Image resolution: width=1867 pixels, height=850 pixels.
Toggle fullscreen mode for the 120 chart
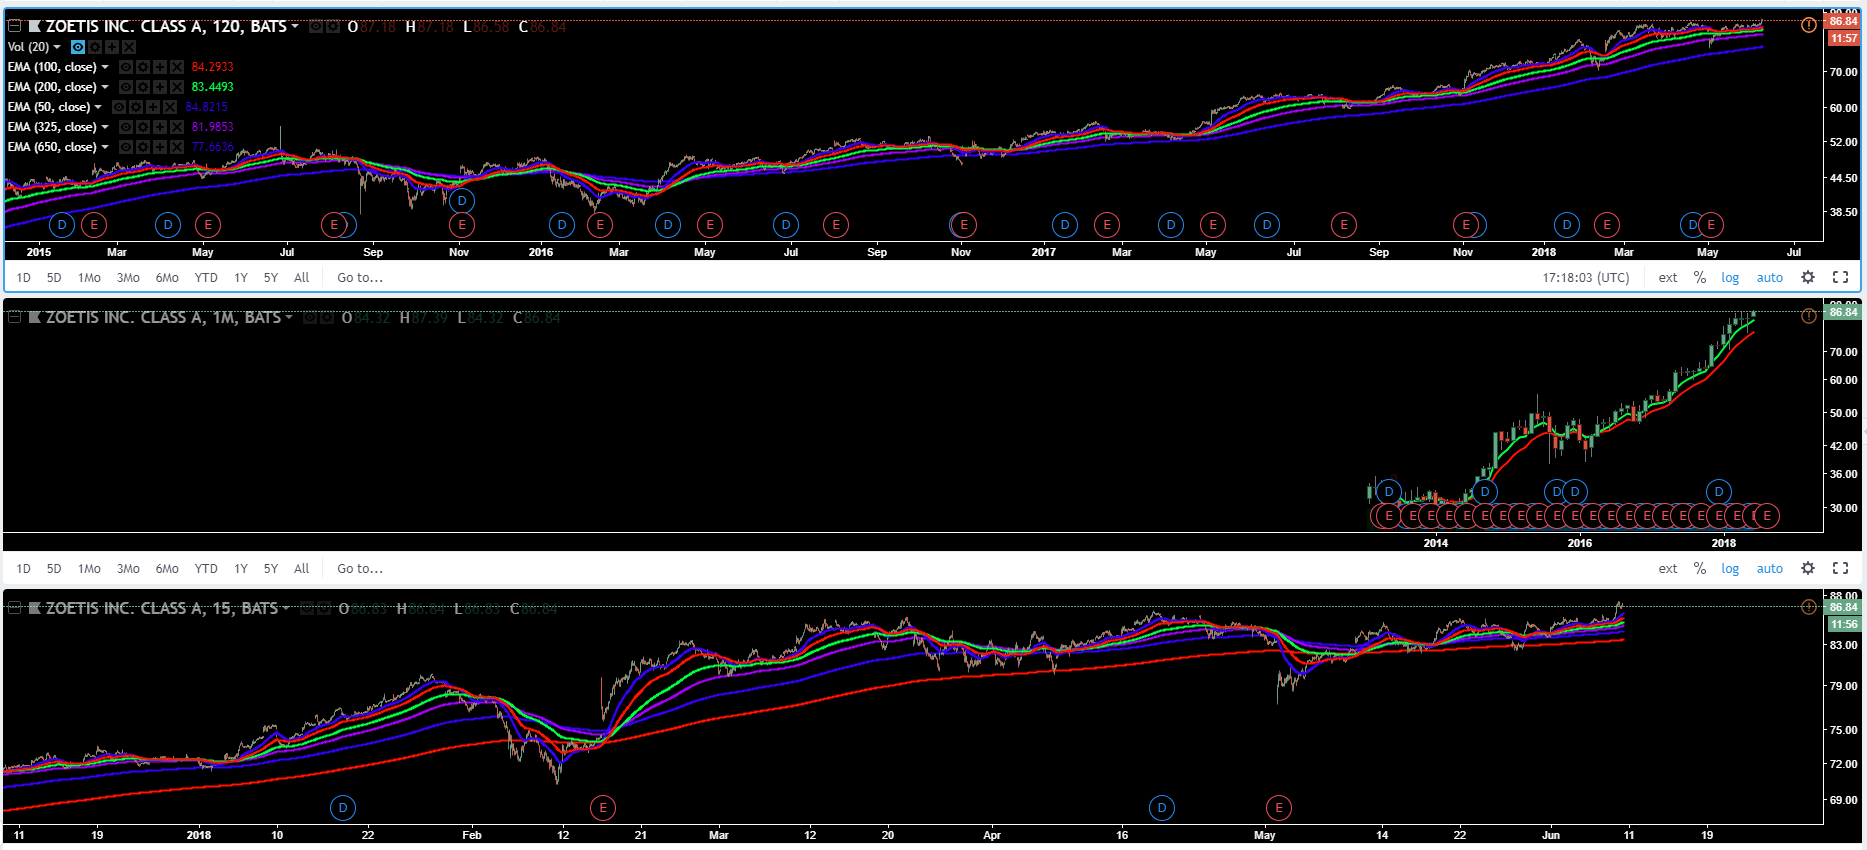1840,277
